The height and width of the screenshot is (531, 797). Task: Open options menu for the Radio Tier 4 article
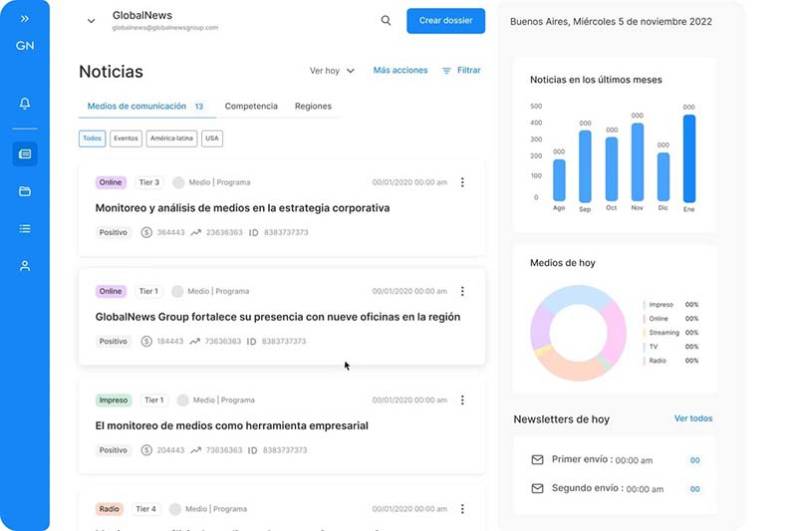pyautogui.click(x=462, y=509)
